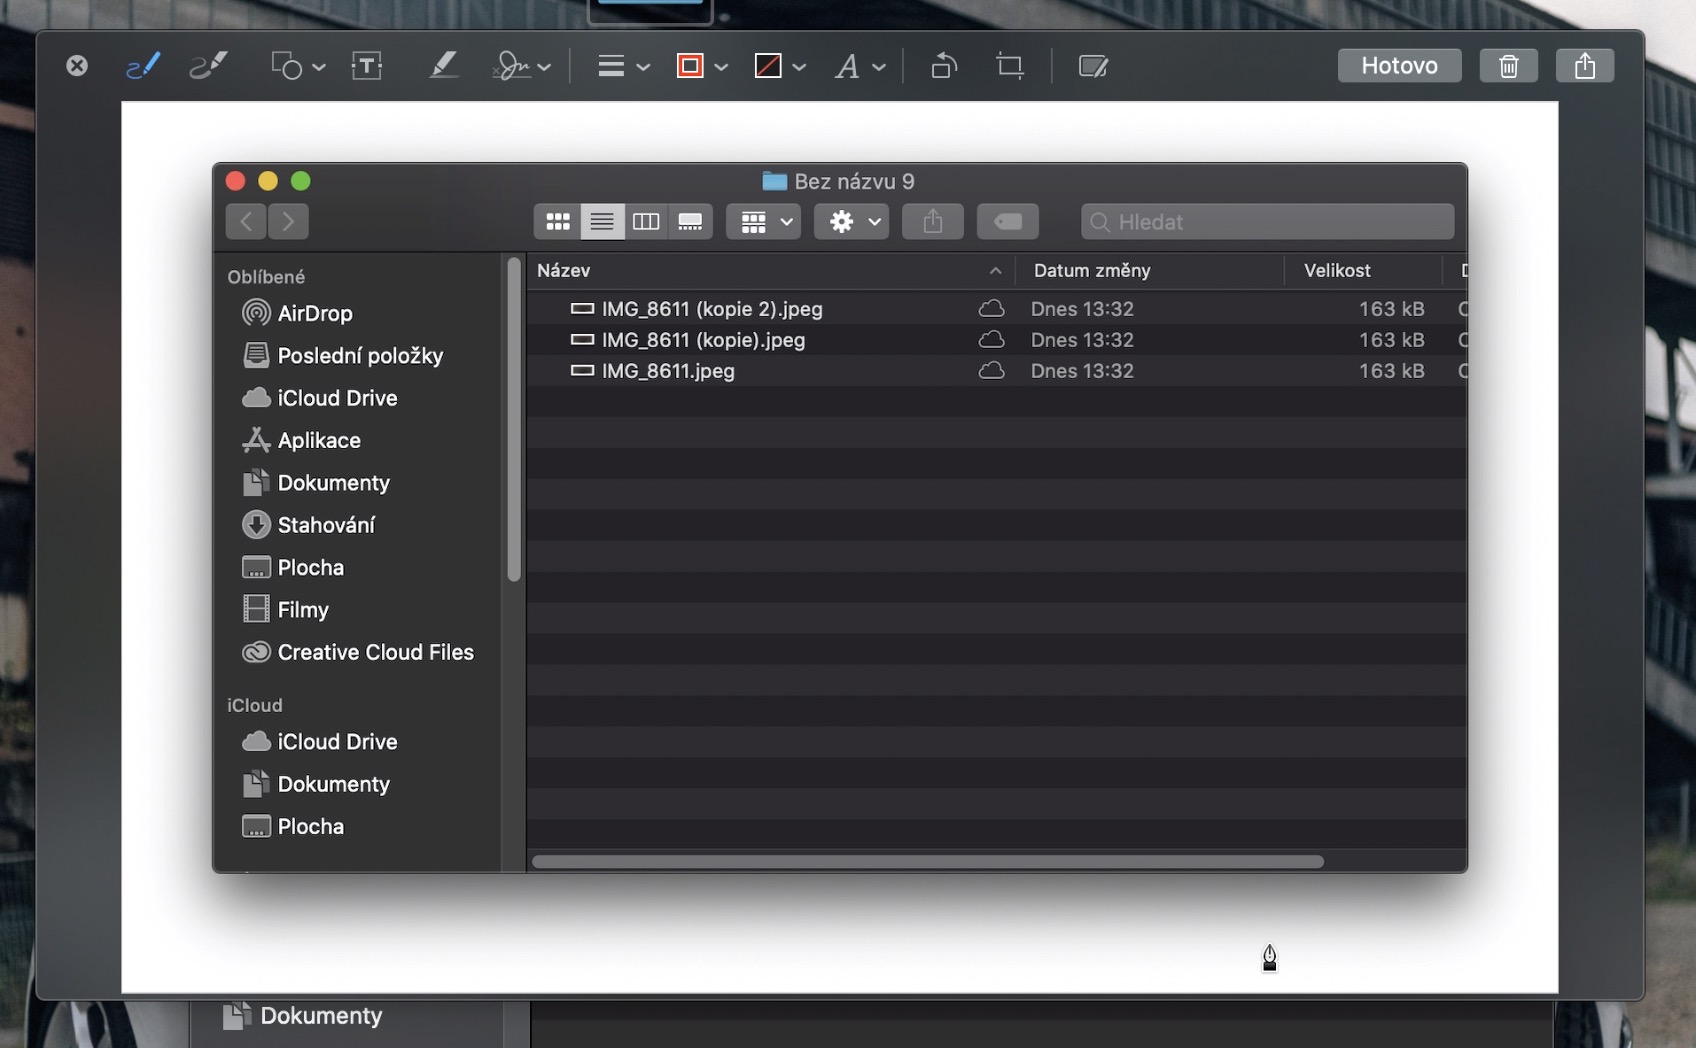Select file IMG_8611 (kopie 2).jpeg
Viewport: 1696px width, 1048px height.
(x=997, y=309)
